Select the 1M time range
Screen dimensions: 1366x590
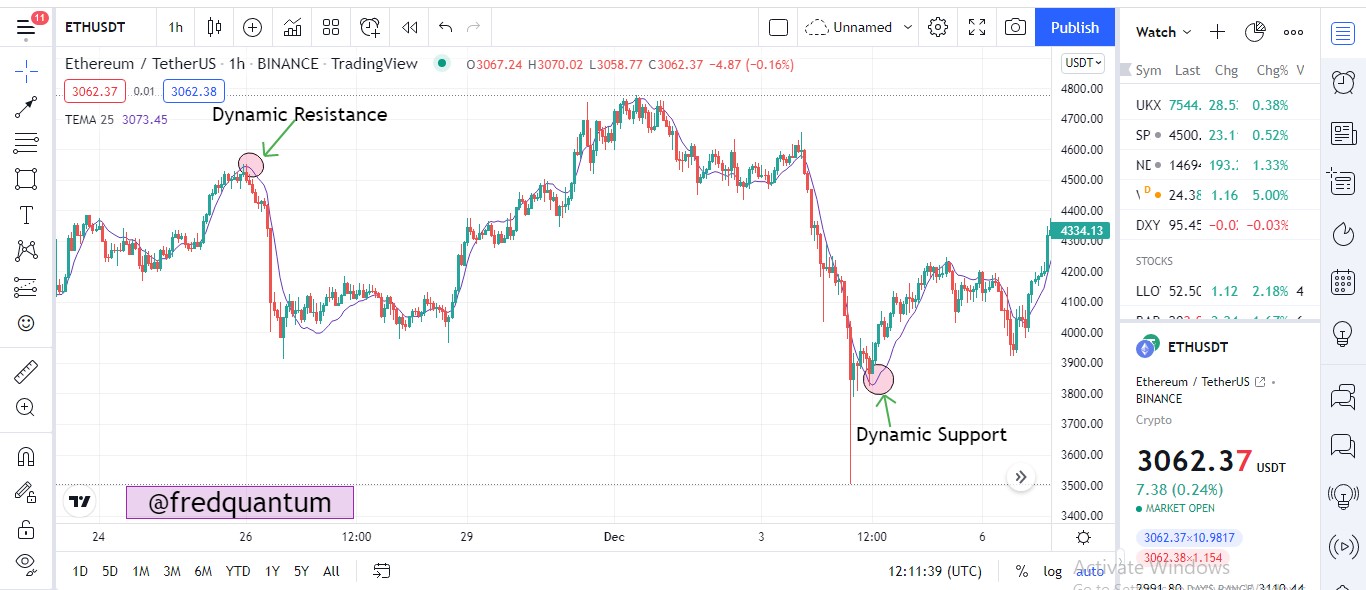coord(141,571)
